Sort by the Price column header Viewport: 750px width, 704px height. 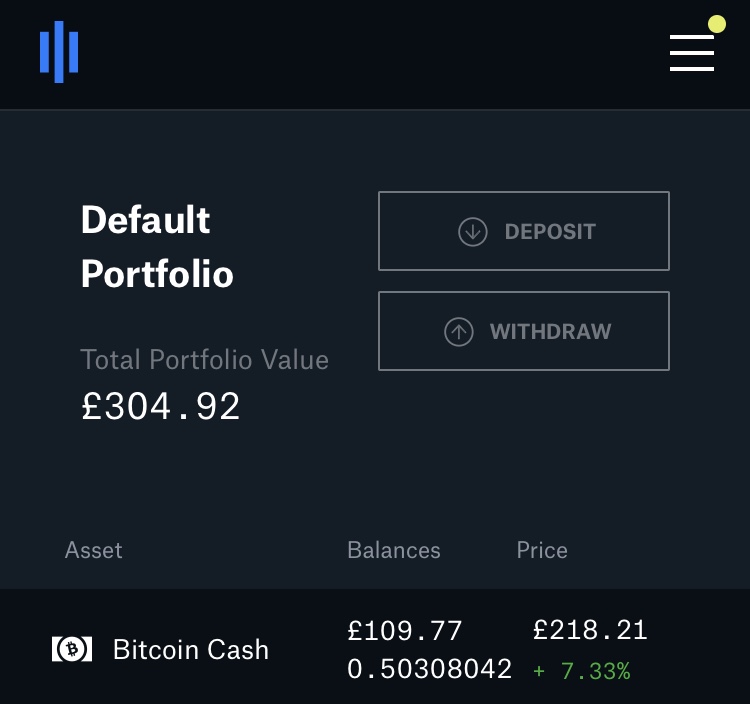click(542, 550)
